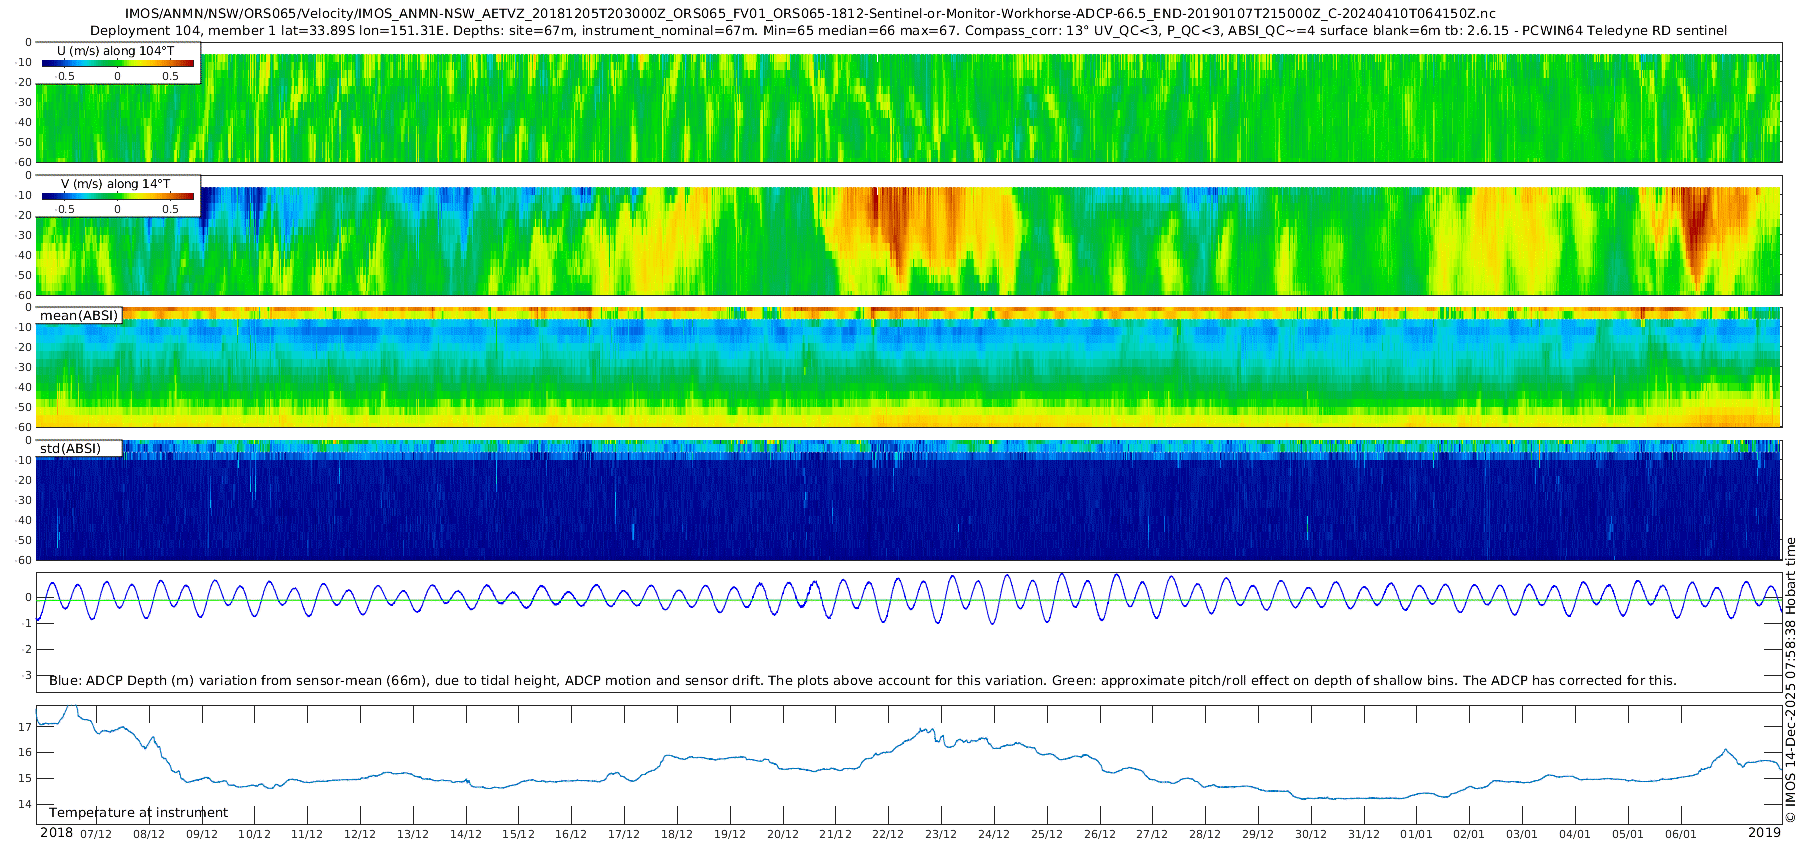Click the NetCDF file path title
The image size is (1800, 850).
point(810,14)
